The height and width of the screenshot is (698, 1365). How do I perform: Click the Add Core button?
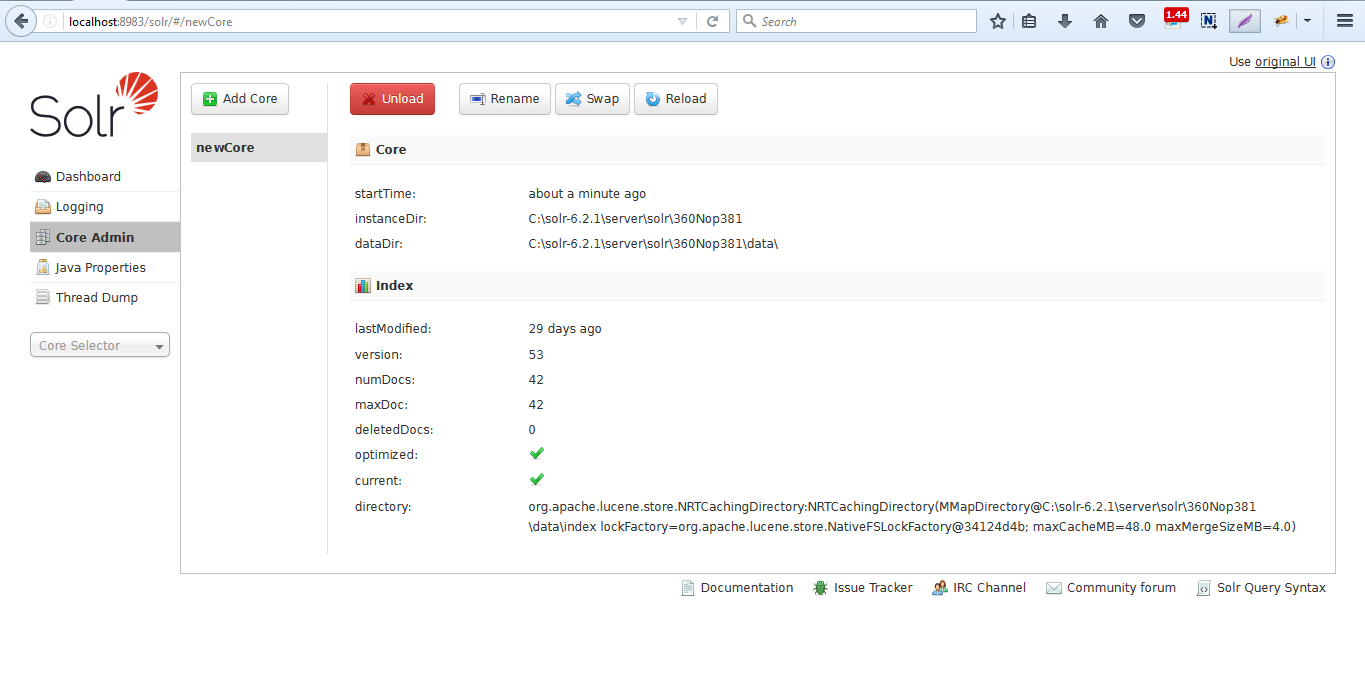pos(240,99)
